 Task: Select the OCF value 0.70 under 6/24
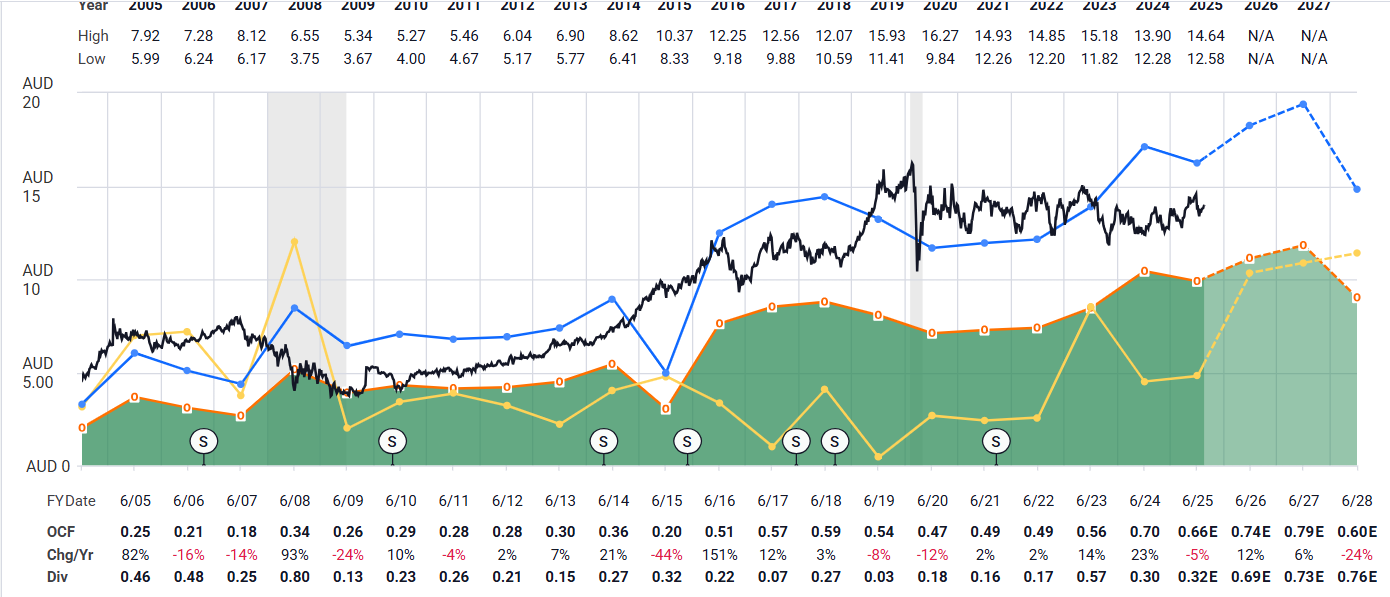click(x=1144, y=528)
